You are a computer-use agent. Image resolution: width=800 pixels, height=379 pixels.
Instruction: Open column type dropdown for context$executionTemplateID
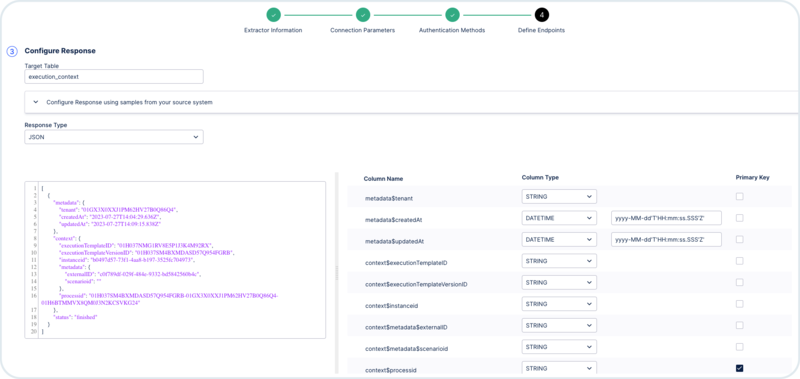559,261
